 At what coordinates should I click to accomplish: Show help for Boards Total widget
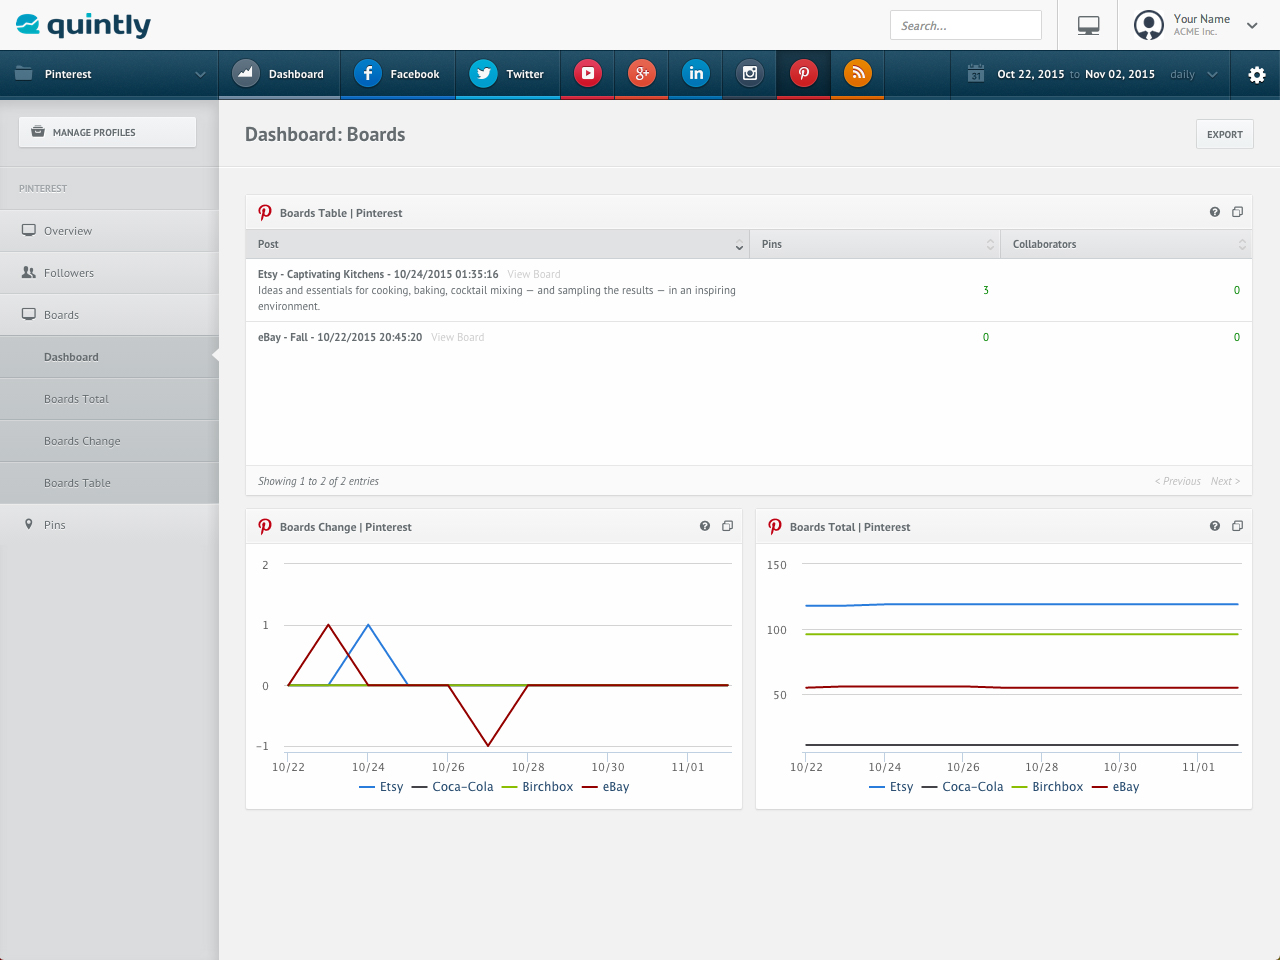1215,526
